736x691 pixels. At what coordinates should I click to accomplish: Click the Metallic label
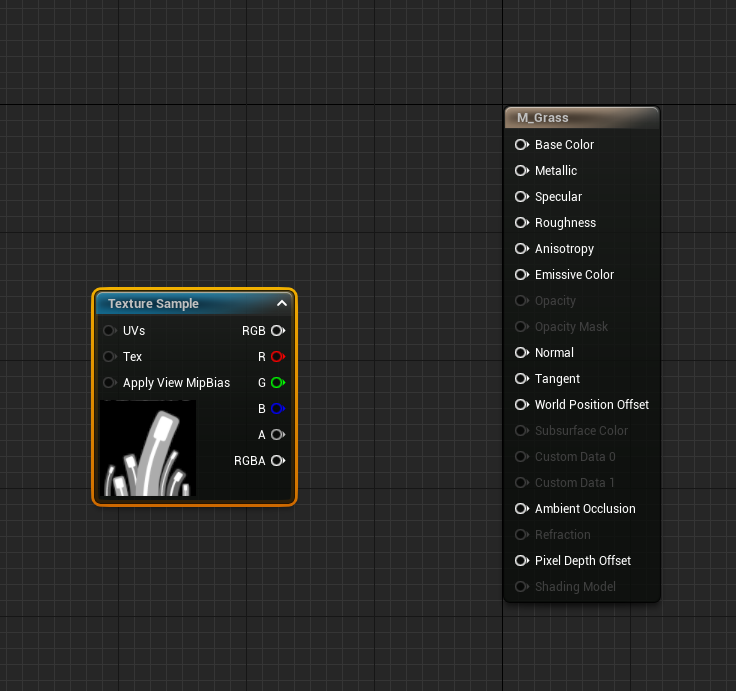(x=556, y=170)
